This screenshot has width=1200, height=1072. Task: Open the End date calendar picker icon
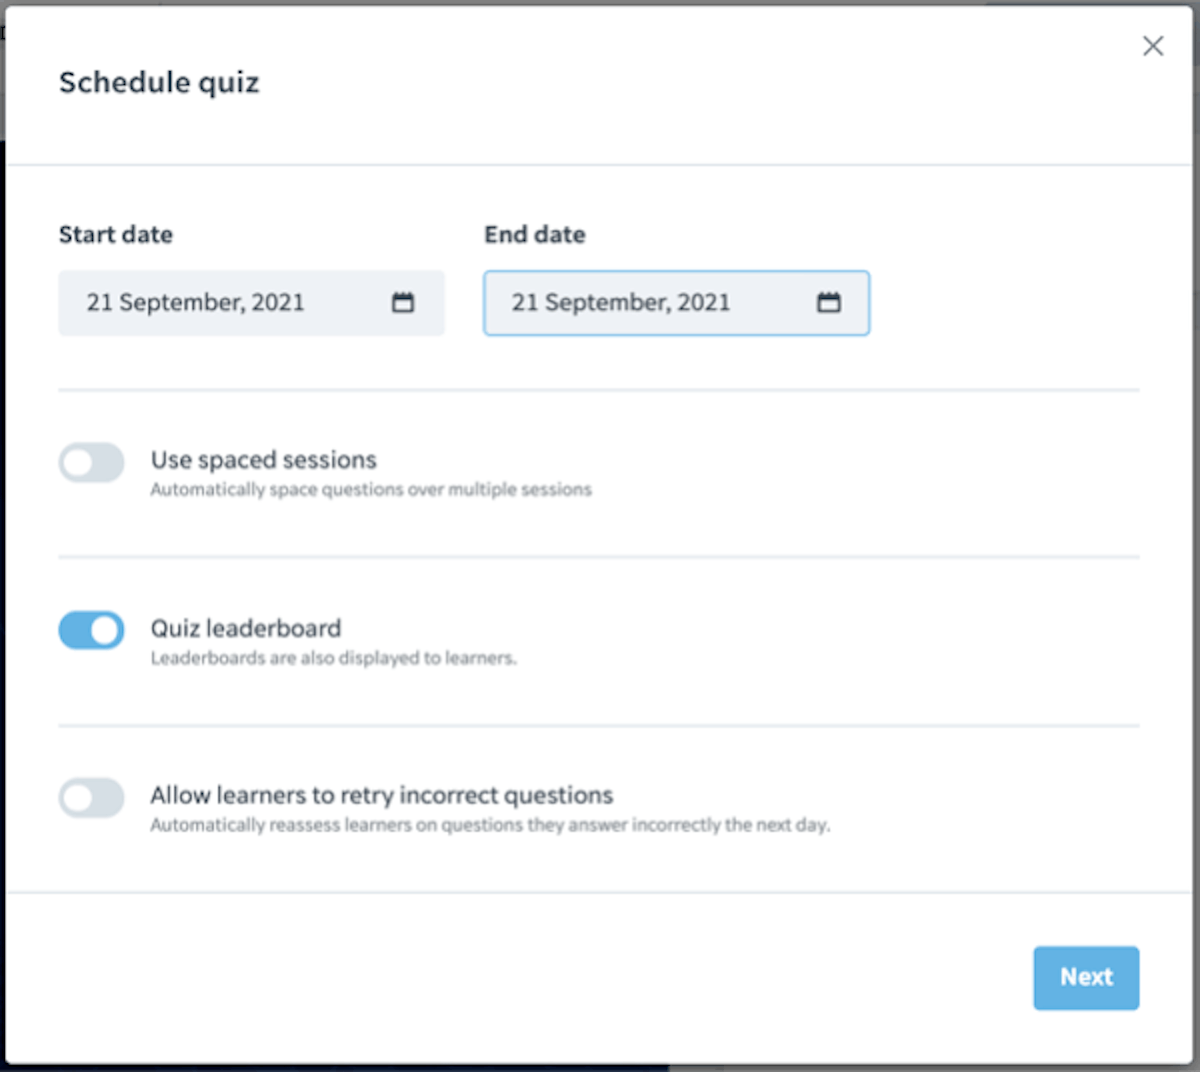click(829, 302)
